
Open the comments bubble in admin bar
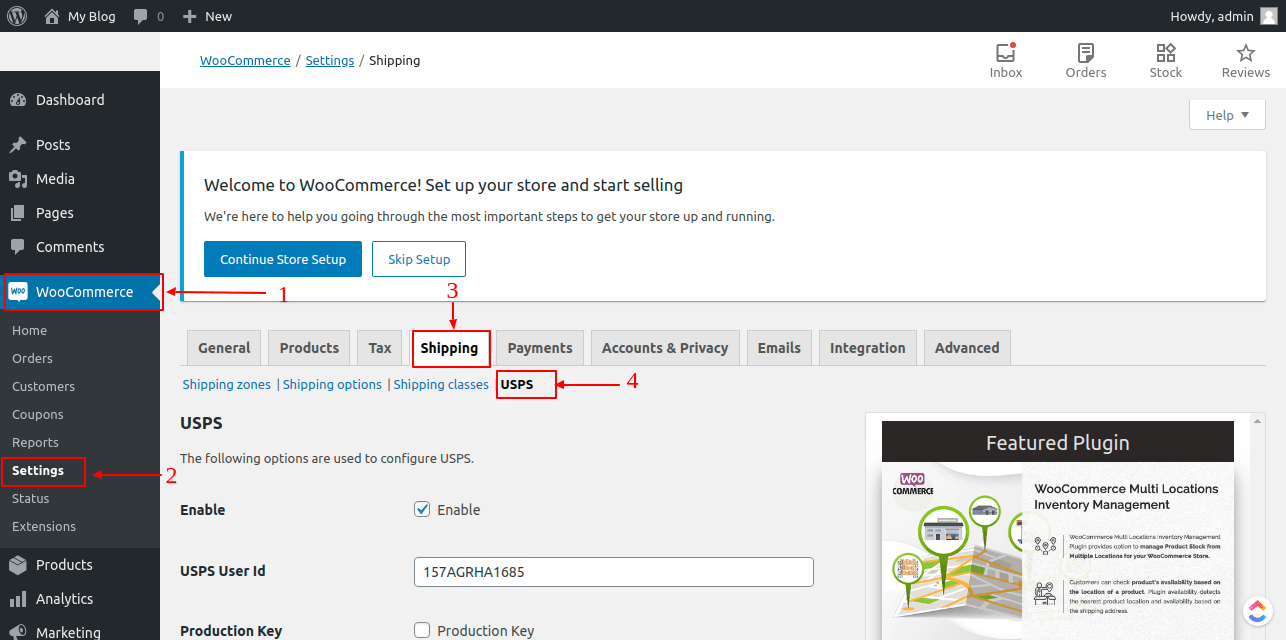coord(139,16)
